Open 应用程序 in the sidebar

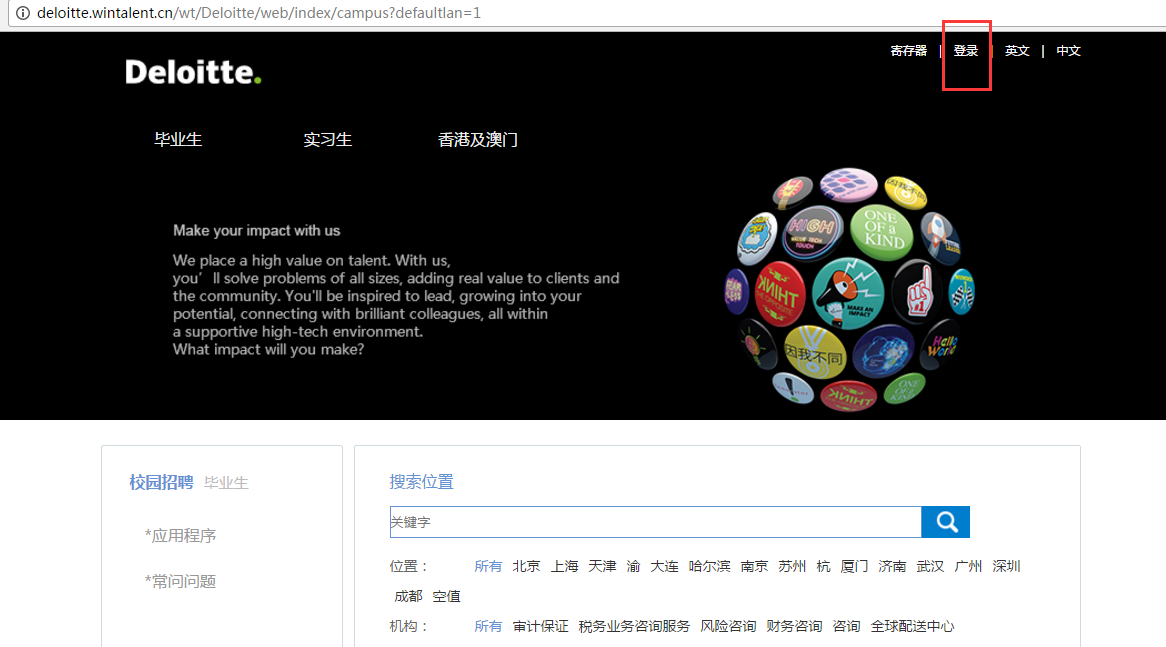click(x=180, y=535)
